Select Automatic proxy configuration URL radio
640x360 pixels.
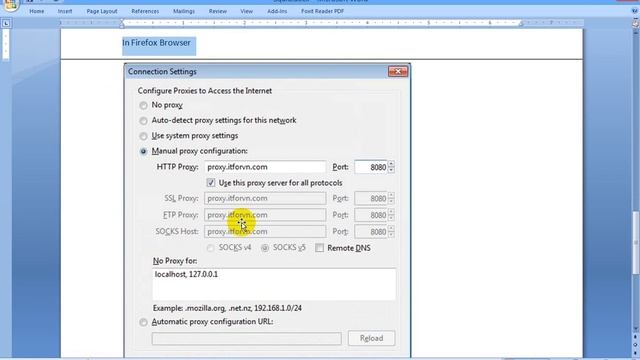click(143, 322)
